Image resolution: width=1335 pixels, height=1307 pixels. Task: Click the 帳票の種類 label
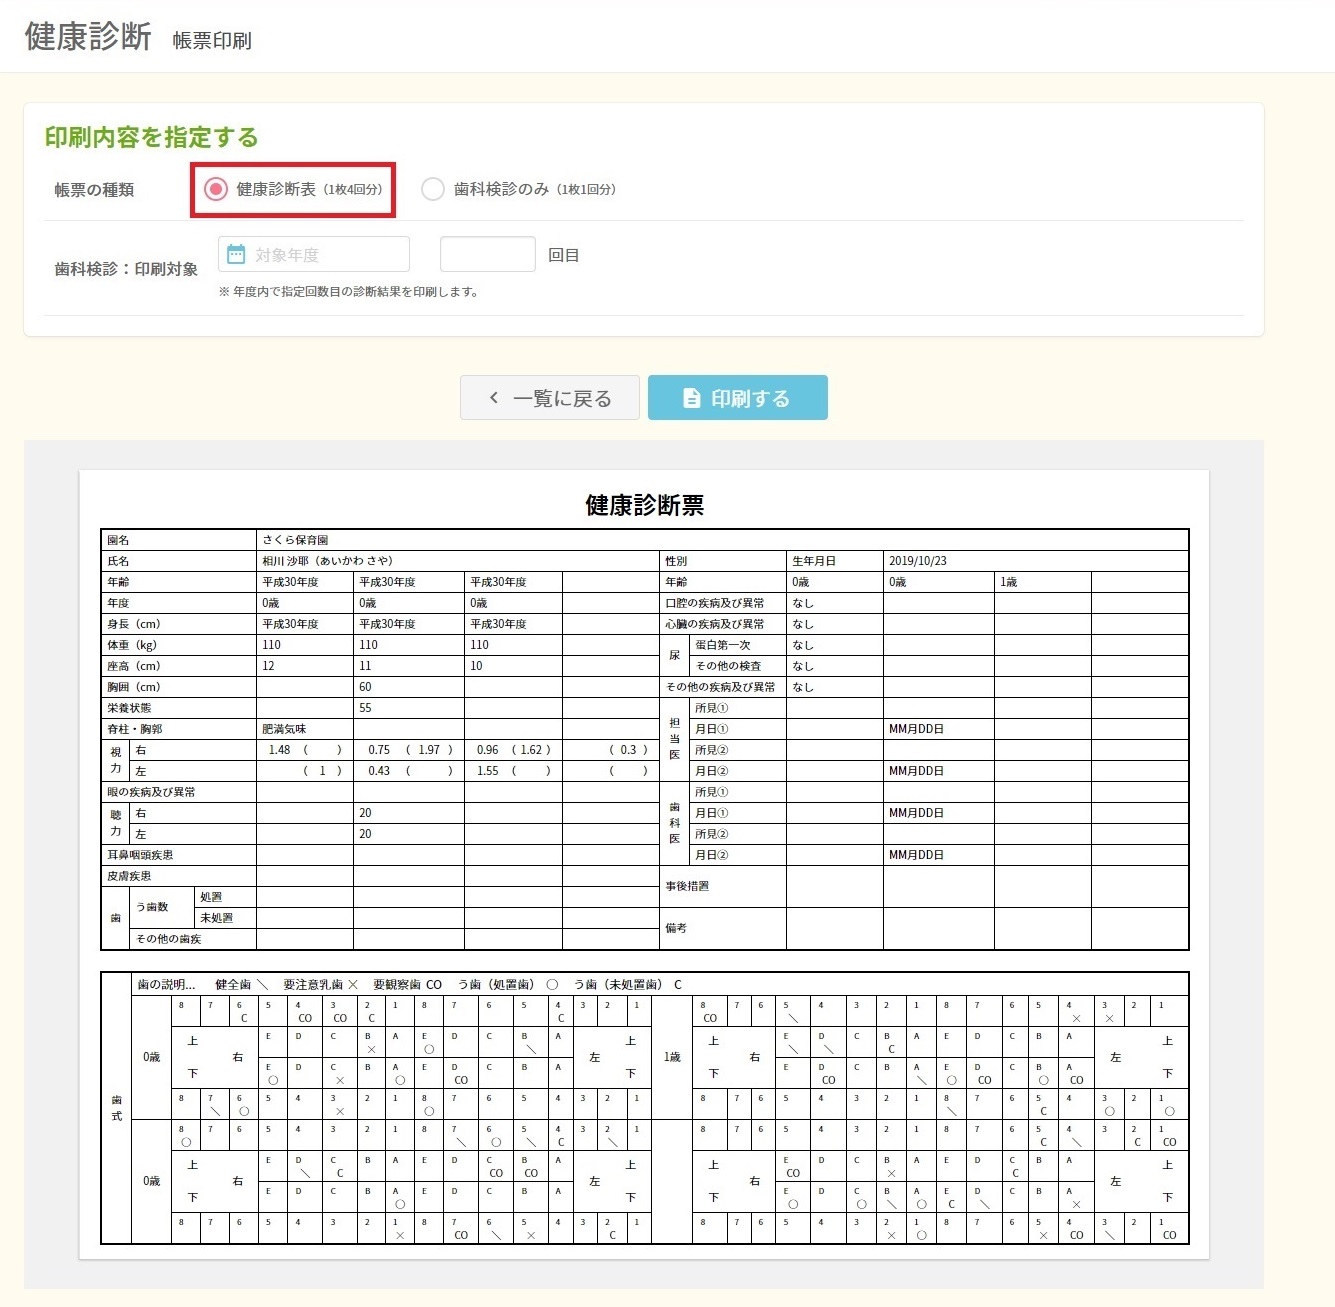[94, 190]
